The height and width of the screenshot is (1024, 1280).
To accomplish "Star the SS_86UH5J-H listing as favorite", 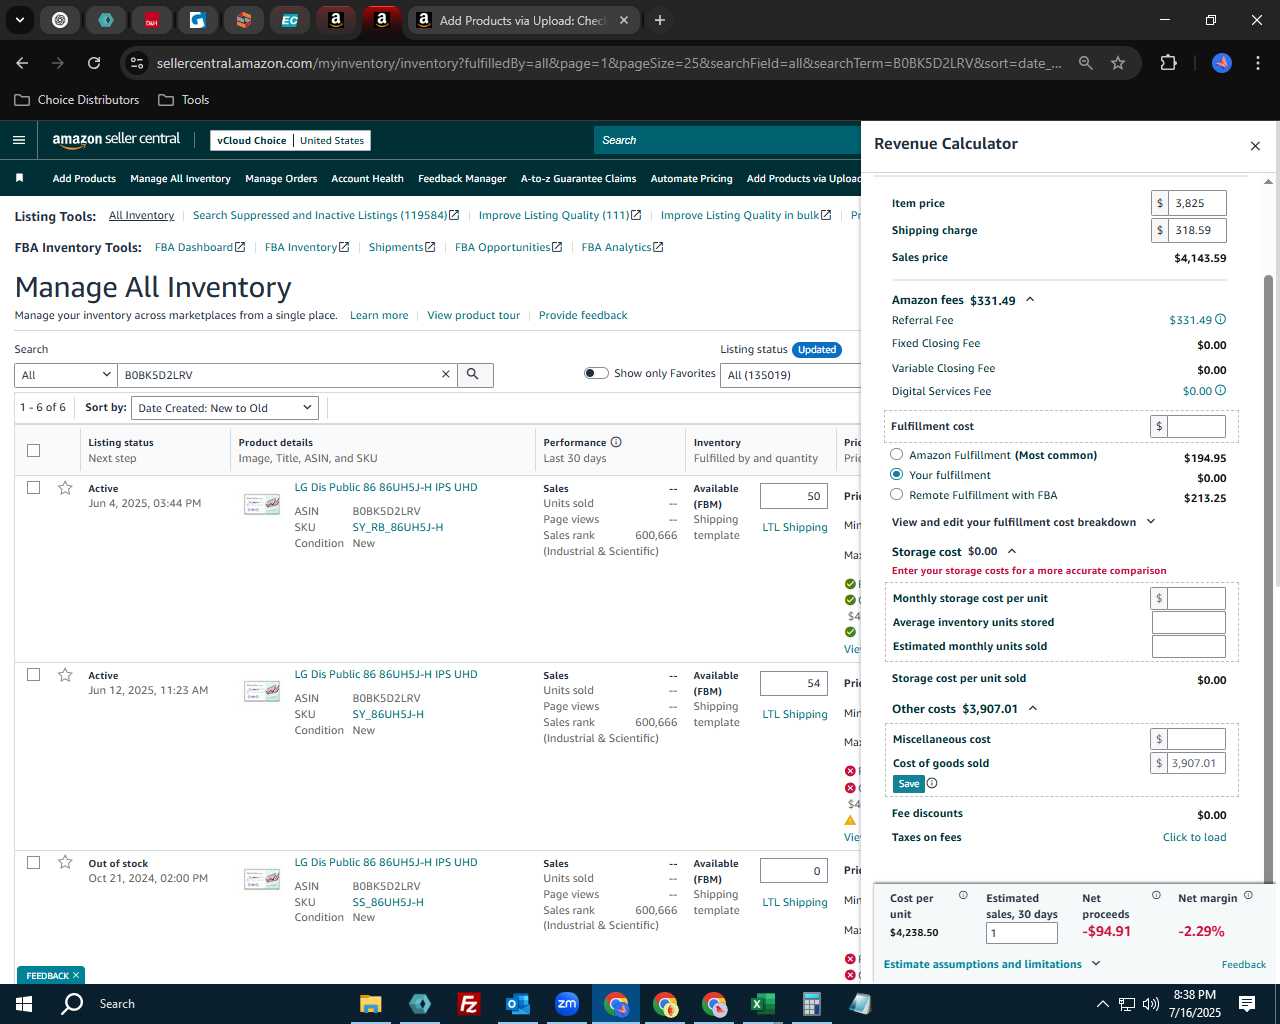I will pos(65,862).
